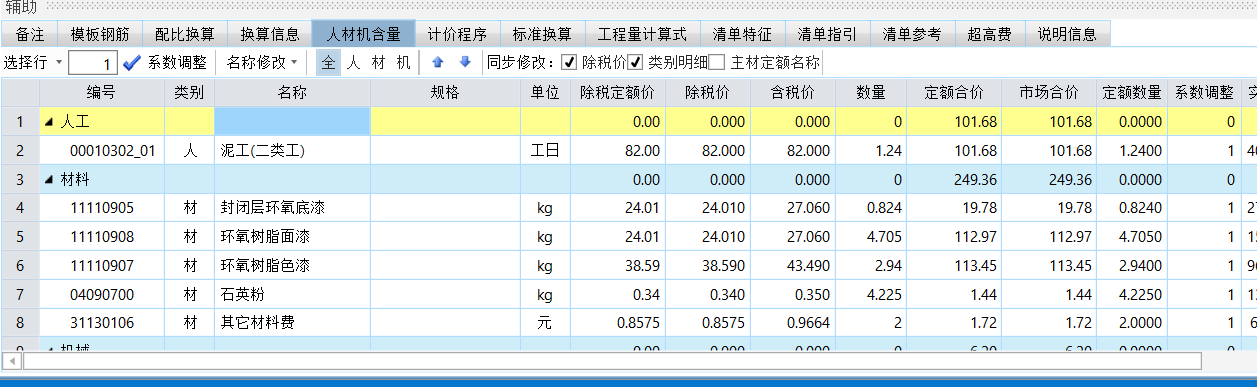Click the 类别 column header
The image size is (1257, 387).
(189, 93)
